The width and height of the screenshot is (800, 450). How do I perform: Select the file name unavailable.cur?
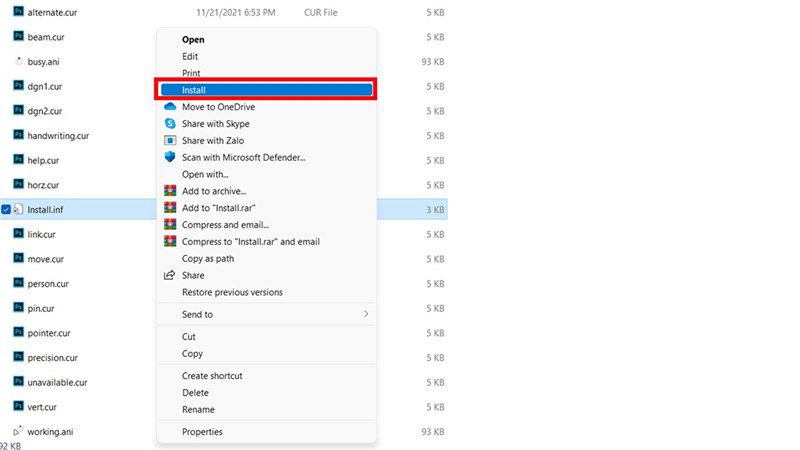click(x=57, y=382)
